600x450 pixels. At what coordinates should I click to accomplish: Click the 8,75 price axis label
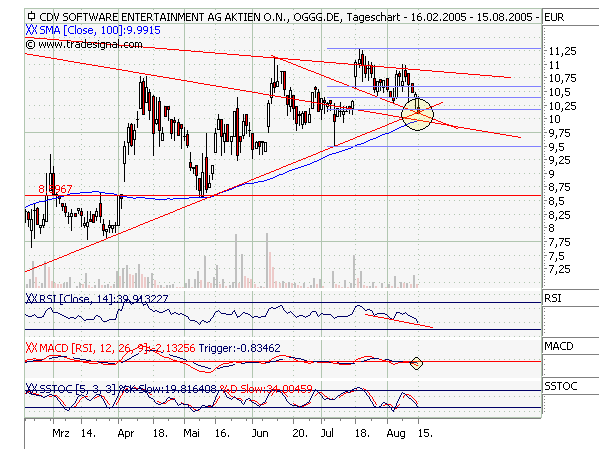click(x=559, y=188)
